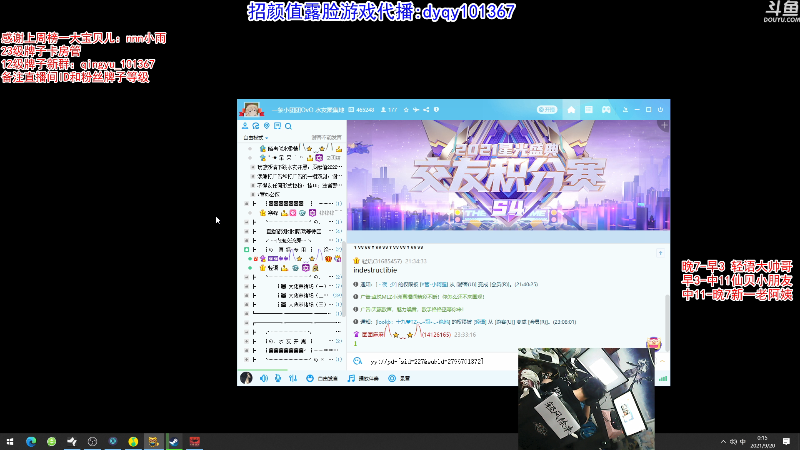
Task: Click the scroll-to-top arrow in chat area
Action: click(660, 253)
